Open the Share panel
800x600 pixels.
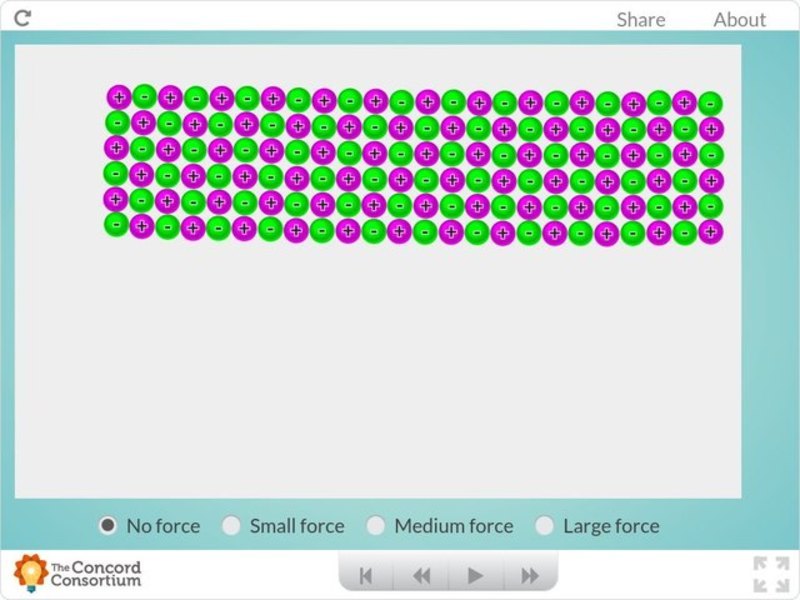tap(639, 19)
